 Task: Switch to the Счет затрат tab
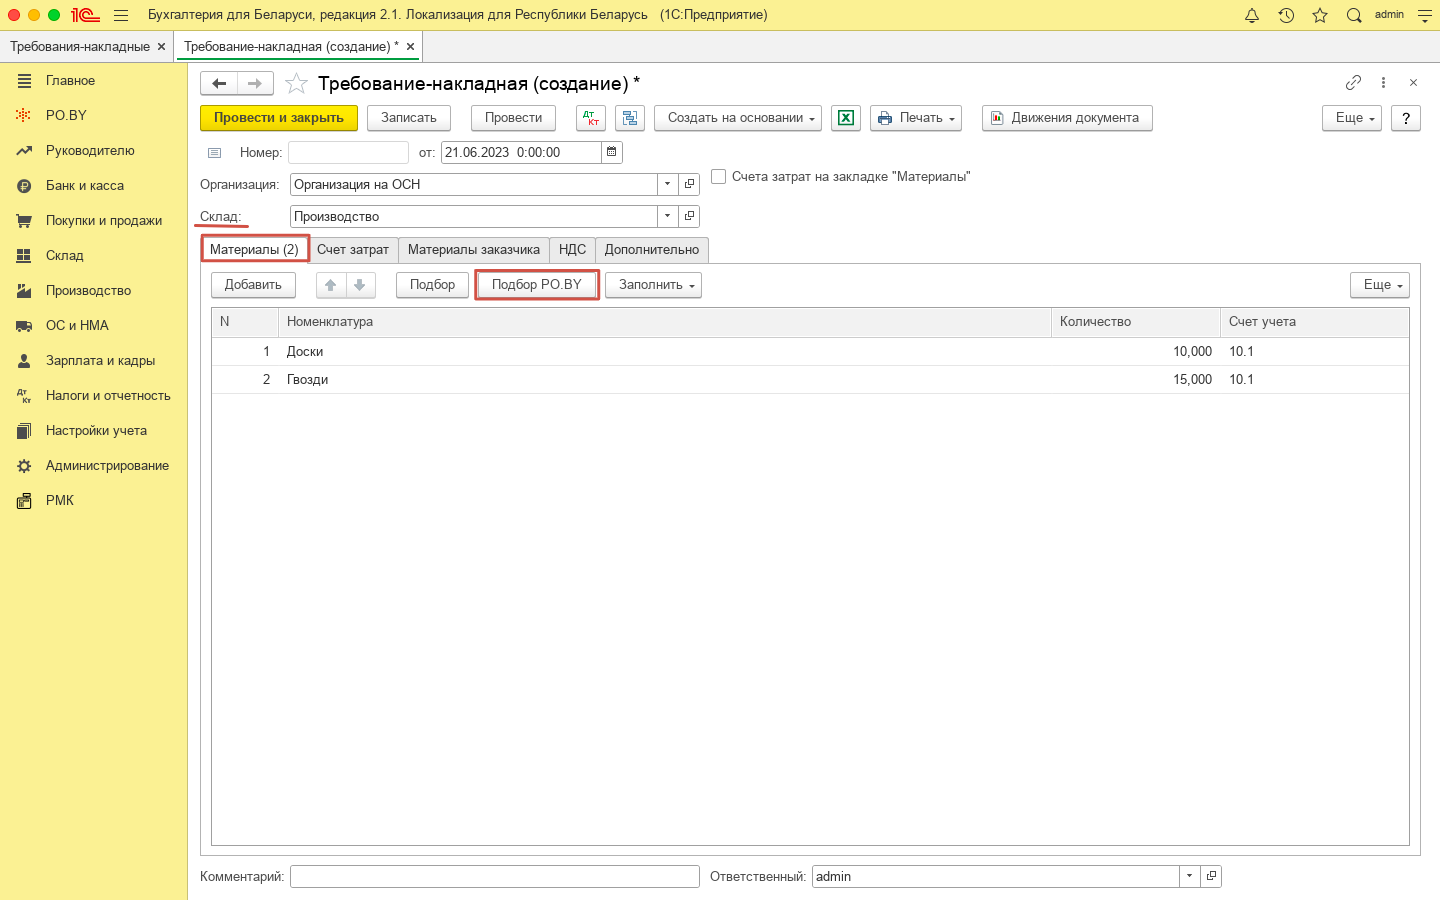[x=353, y=249]
